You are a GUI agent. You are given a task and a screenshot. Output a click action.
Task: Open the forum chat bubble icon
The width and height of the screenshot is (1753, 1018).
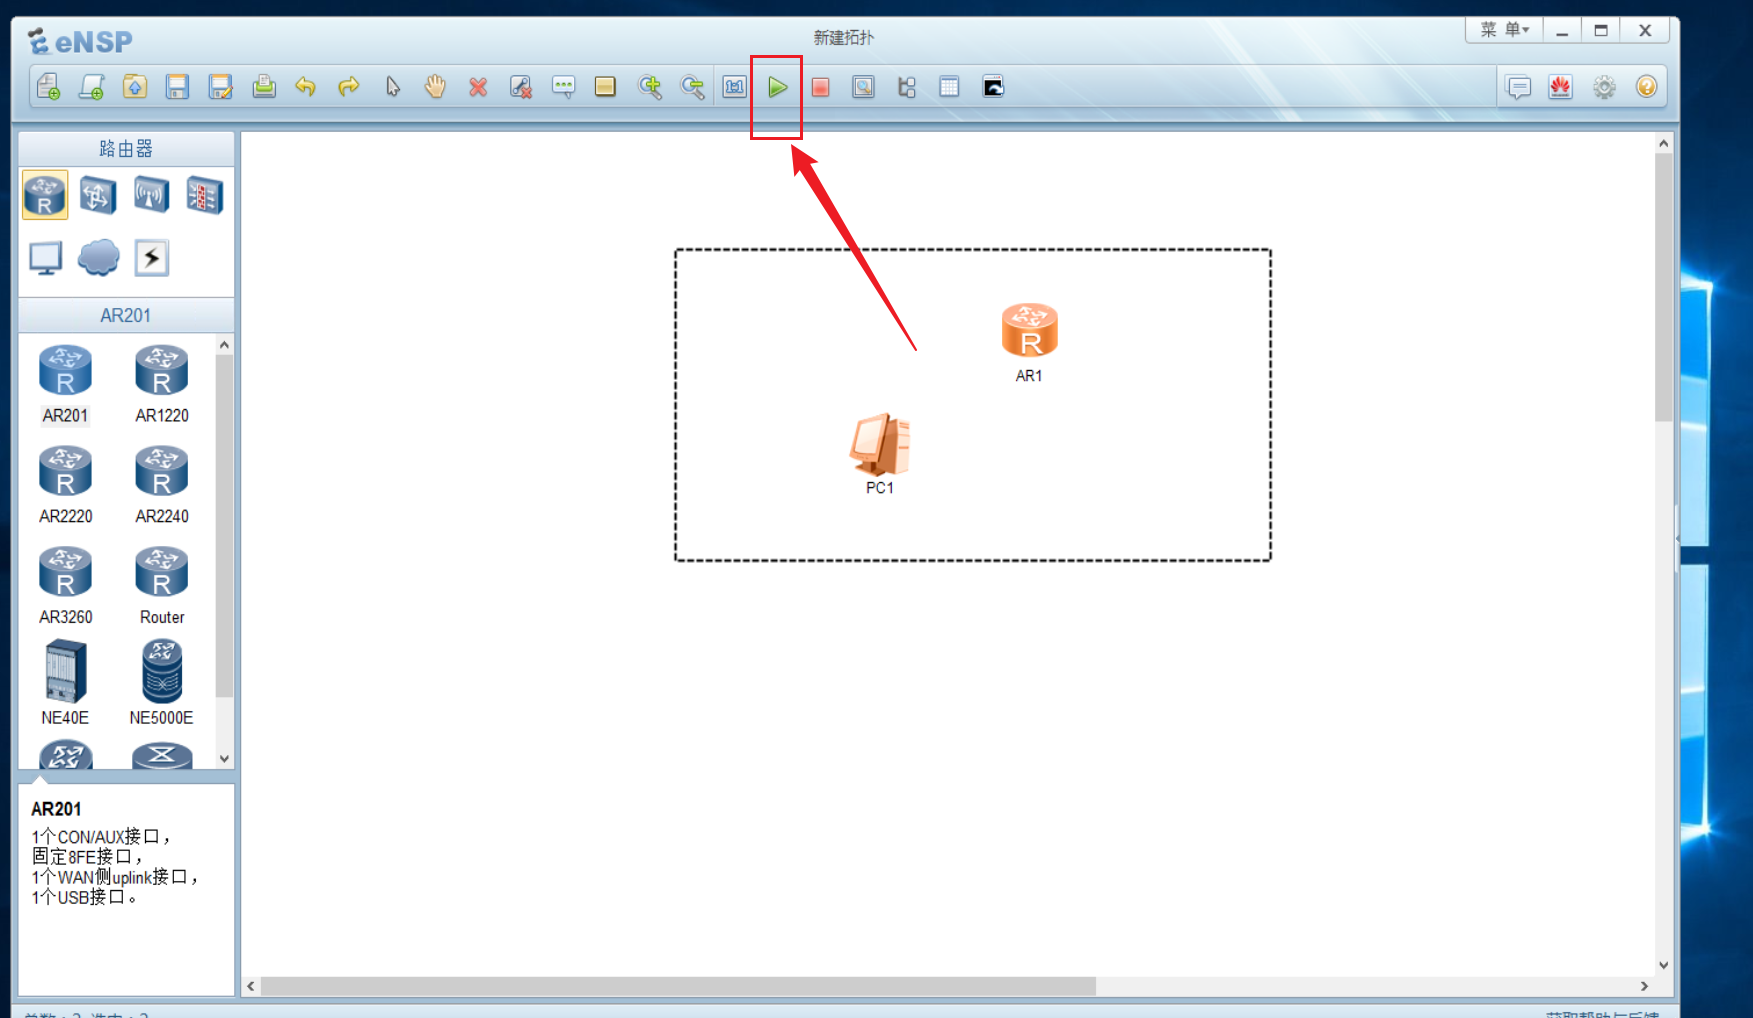click(1518, 87)
